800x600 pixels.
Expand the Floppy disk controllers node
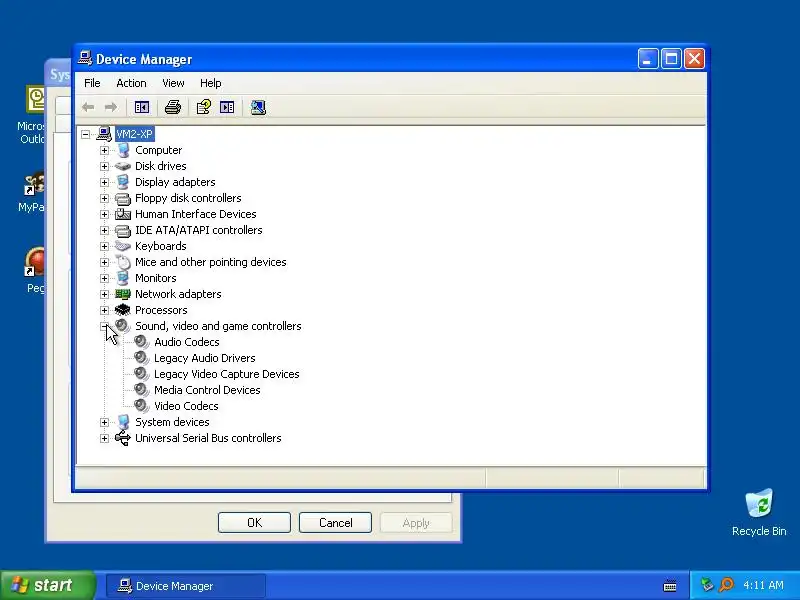click(x=105, y=198)
